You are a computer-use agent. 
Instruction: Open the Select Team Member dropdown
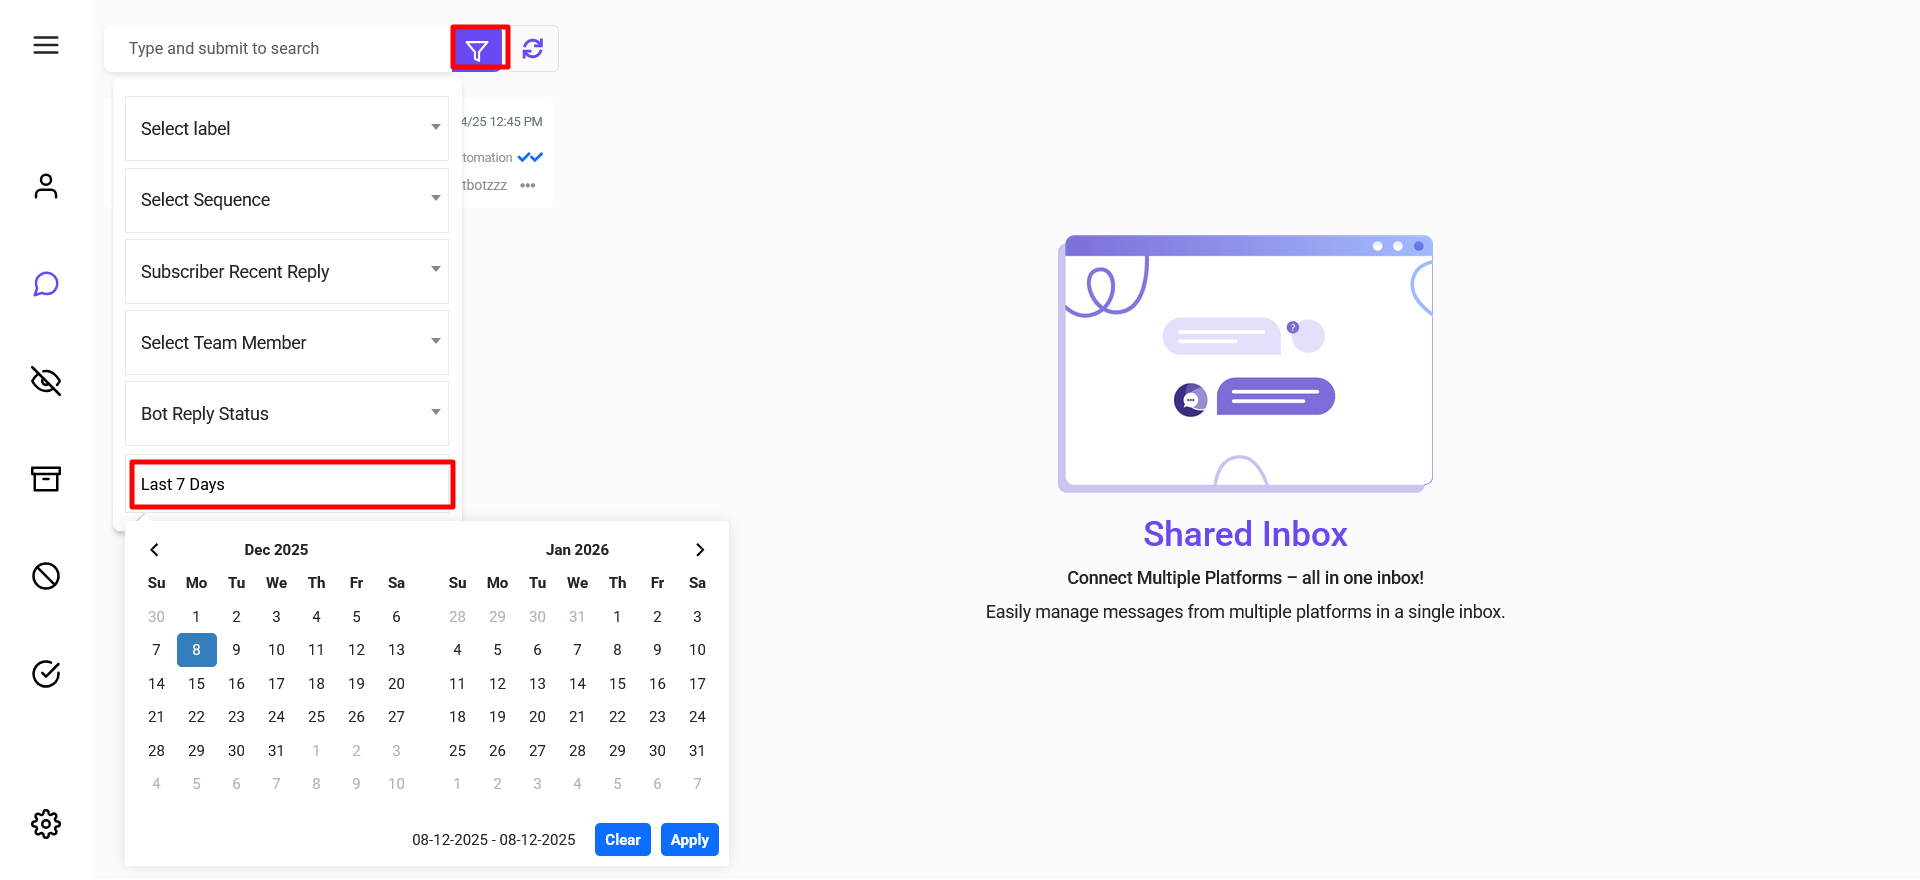point(287,343)
